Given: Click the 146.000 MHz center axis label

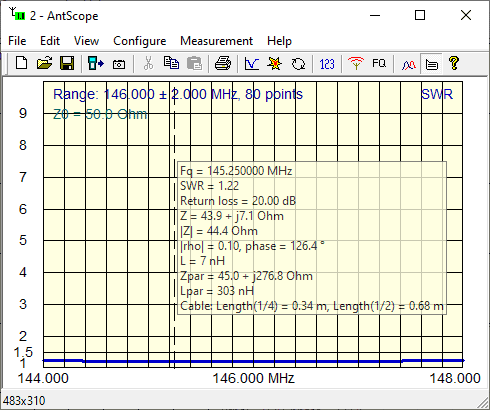Looking at the screenshot, I should [254, 378].
